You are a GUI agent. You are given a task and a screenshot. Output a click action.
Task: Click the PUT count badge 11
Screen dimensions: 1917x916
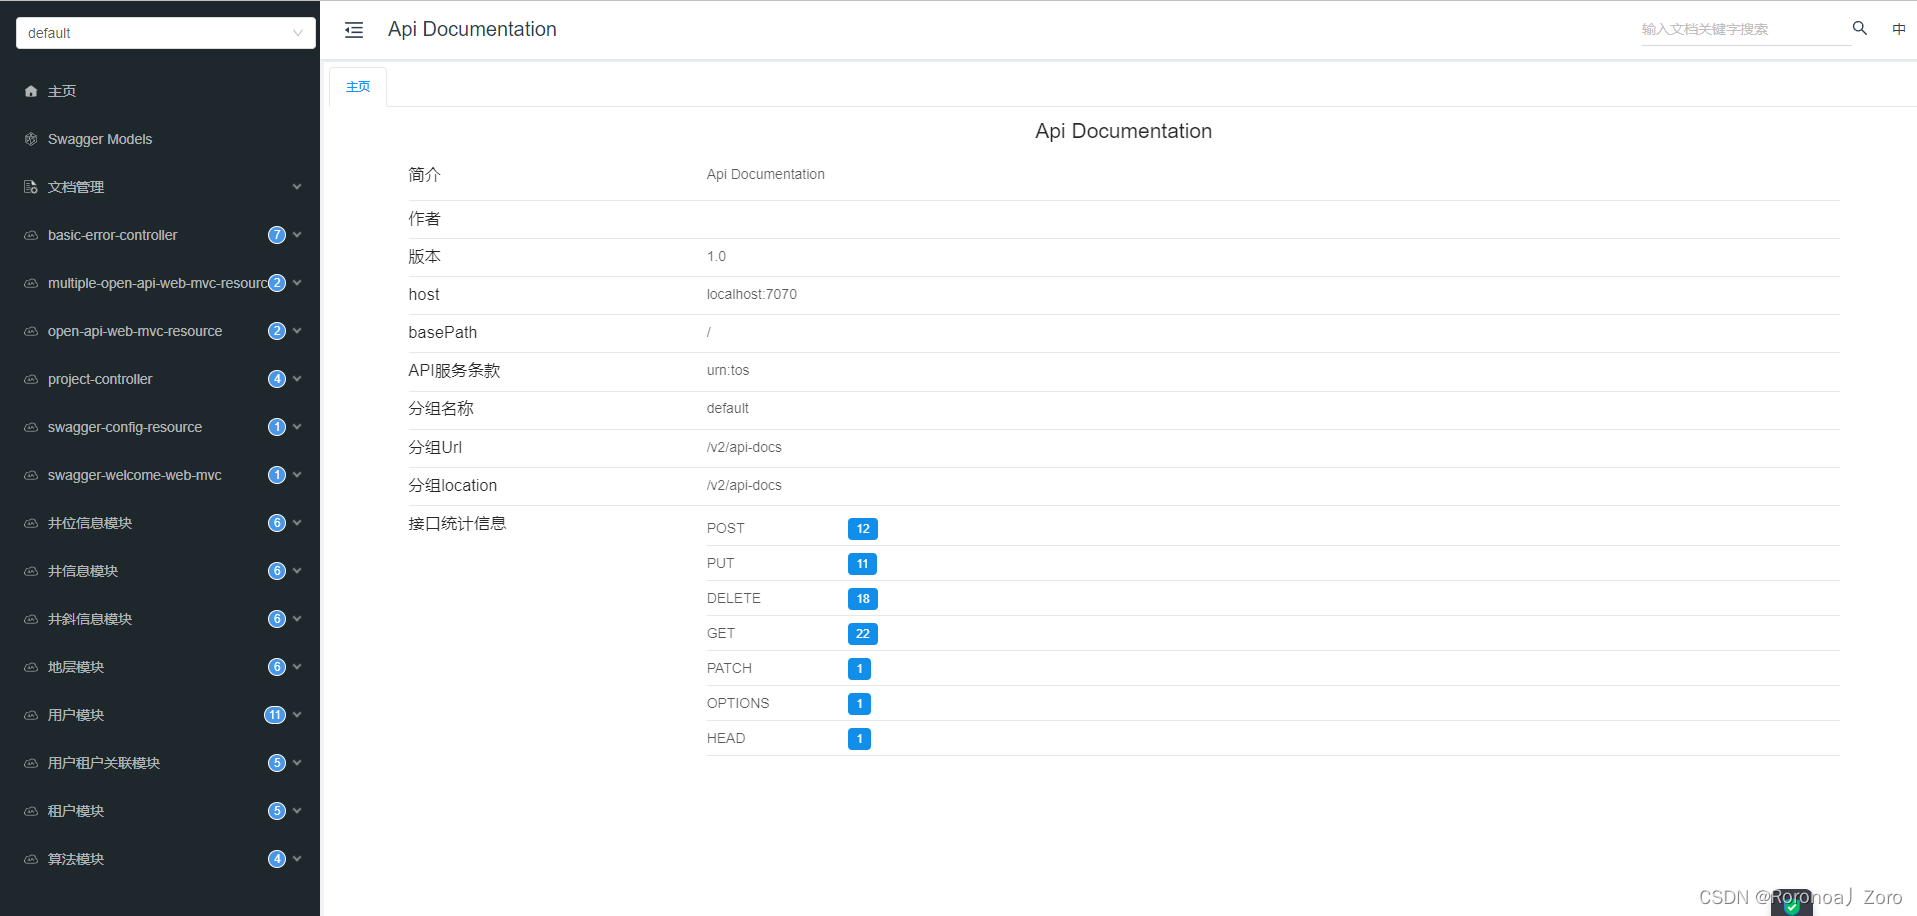click(x=862, y=564)
